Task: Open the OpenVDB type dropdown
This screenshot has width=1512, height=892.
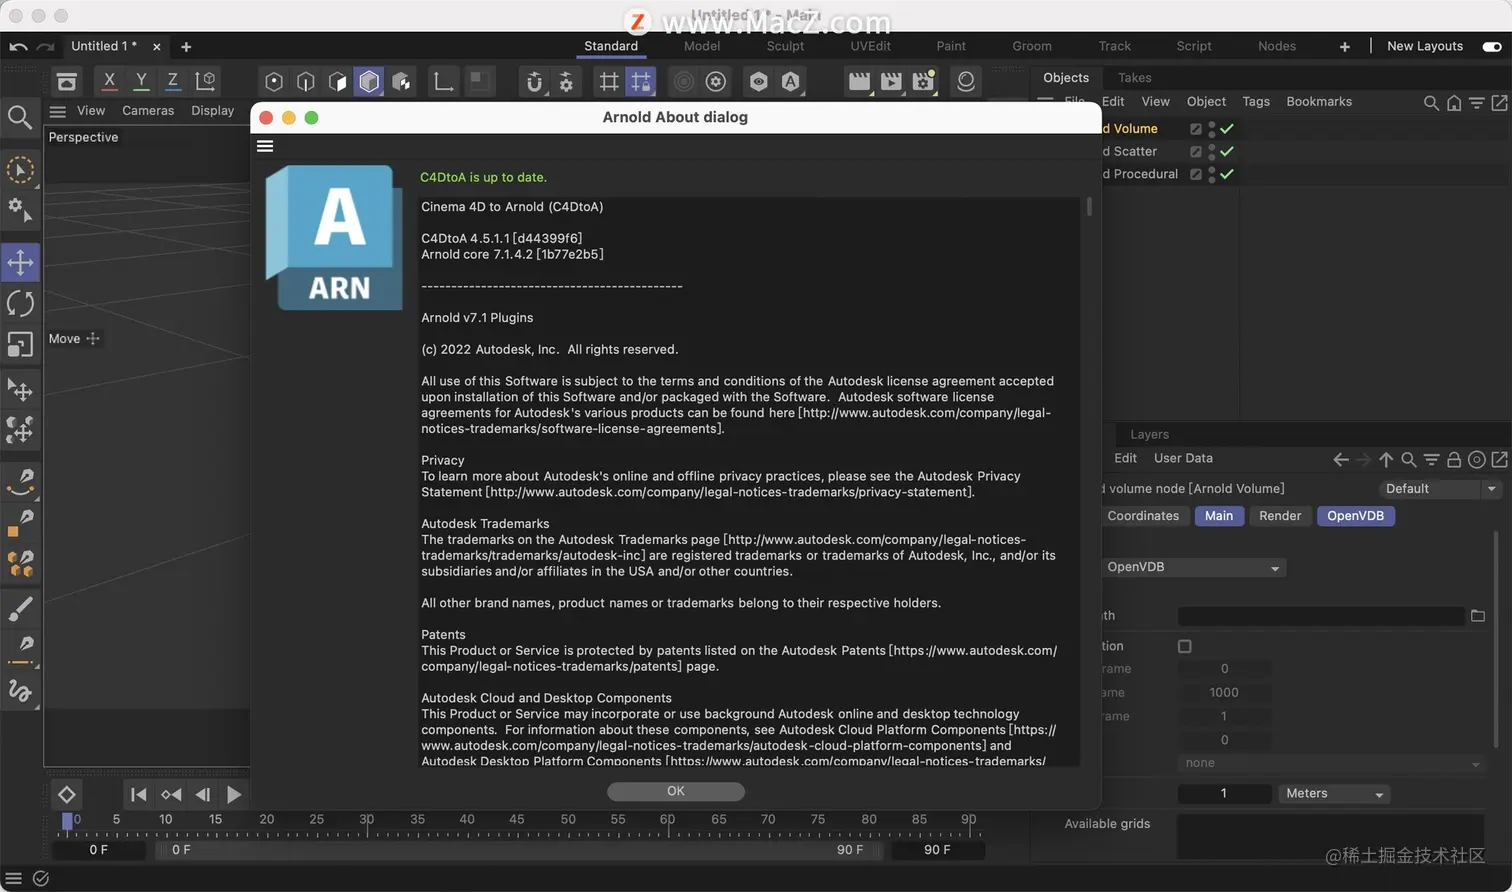Action: point(1193,567)
